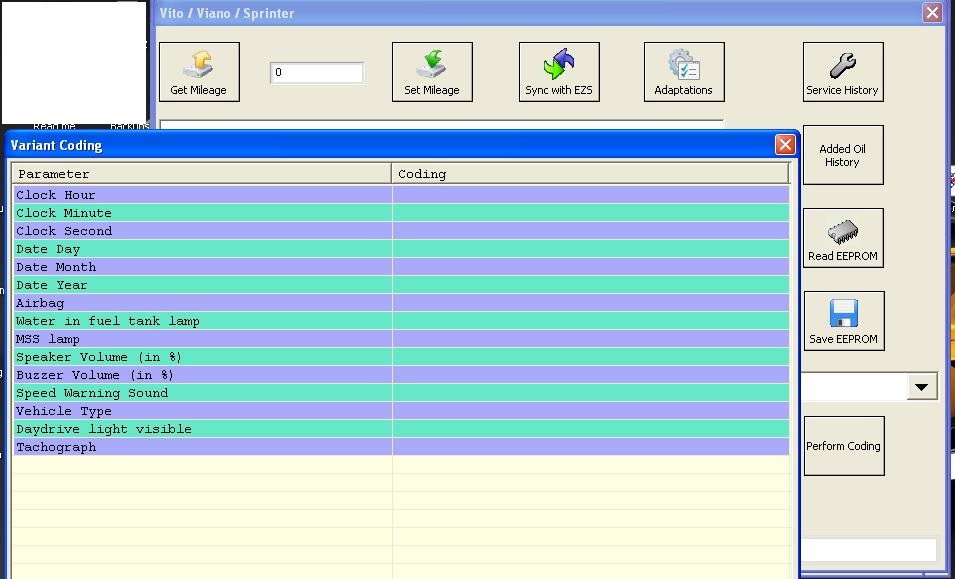Run Sync with EZS

point(559,72)
